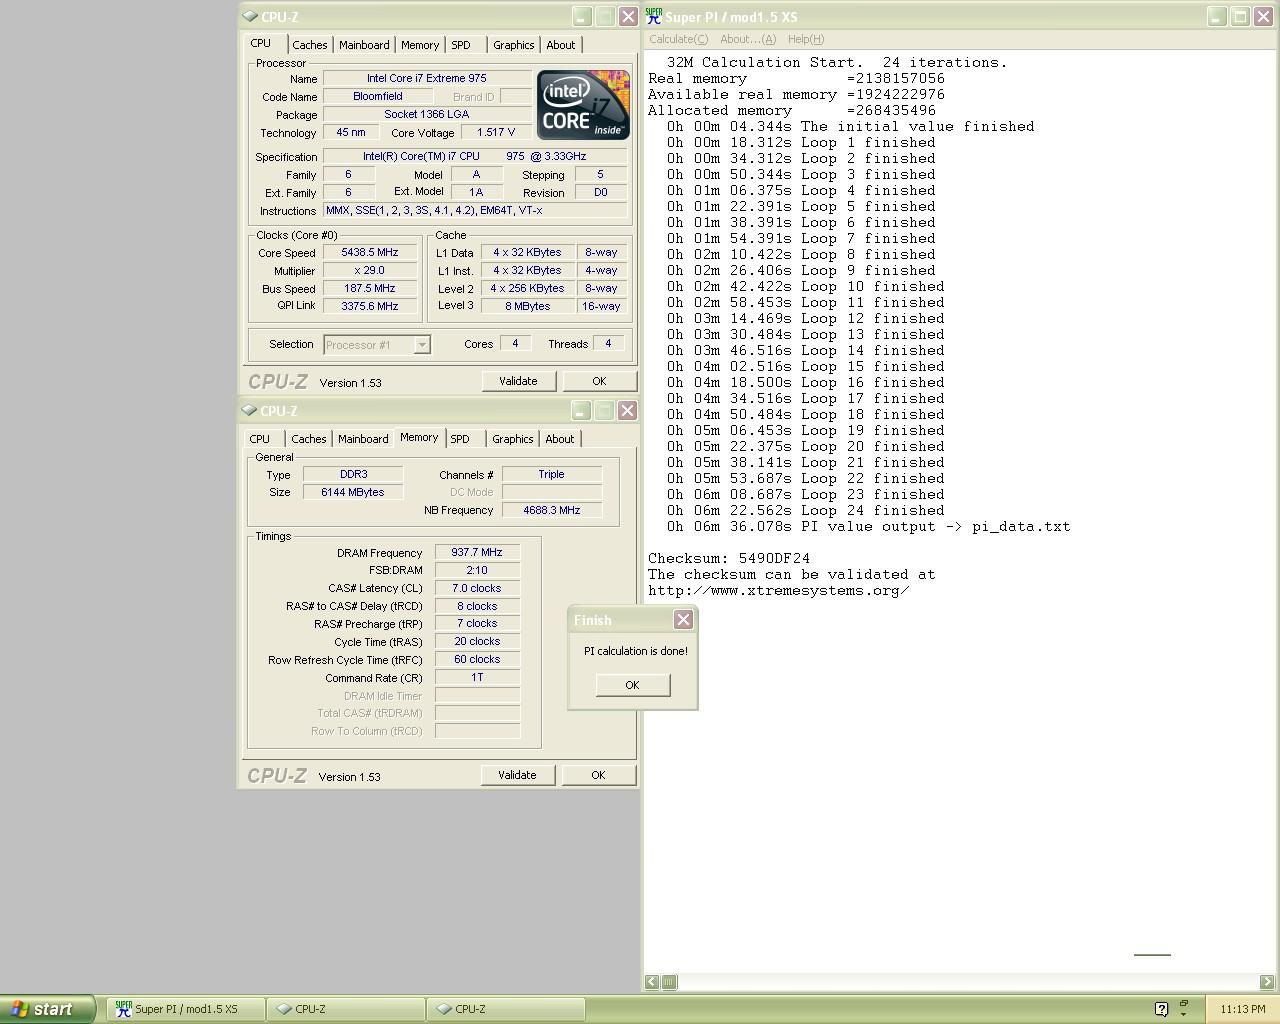Click the Intel Core i7 logo badge
The image size is (1280, 1024).
583,105
